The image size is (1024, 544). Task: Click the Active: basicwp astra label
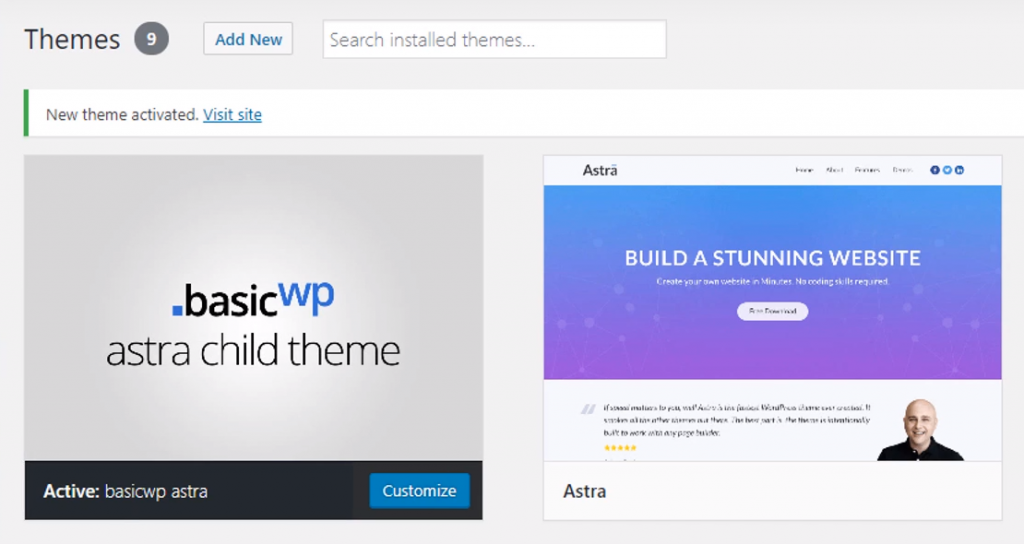point(125,491)
